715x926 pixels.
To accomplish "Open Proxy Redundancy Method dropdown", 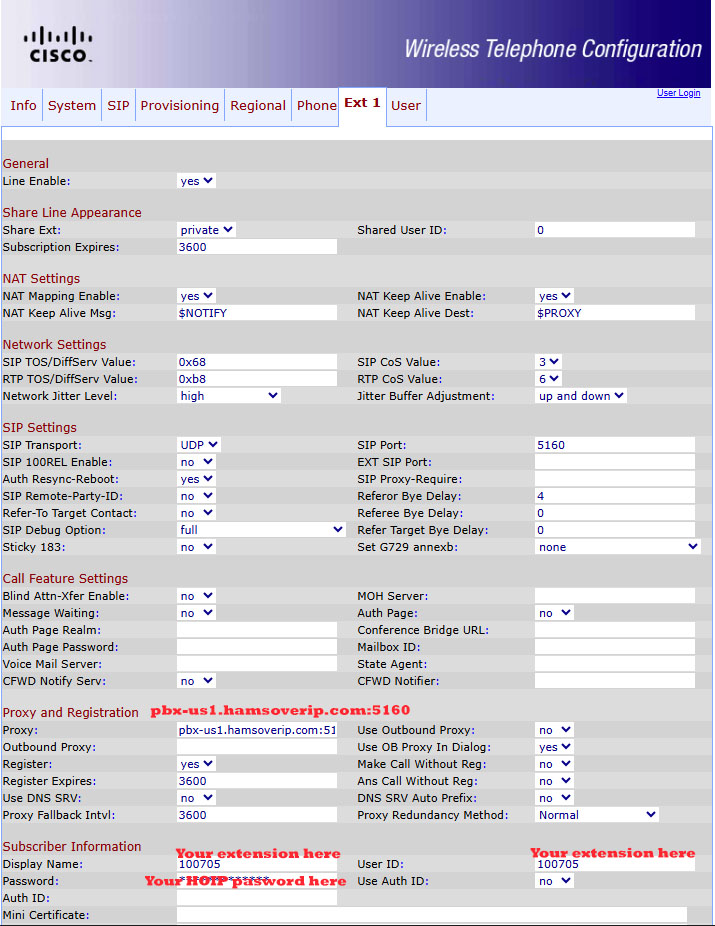I will click(x=597, y=815).
